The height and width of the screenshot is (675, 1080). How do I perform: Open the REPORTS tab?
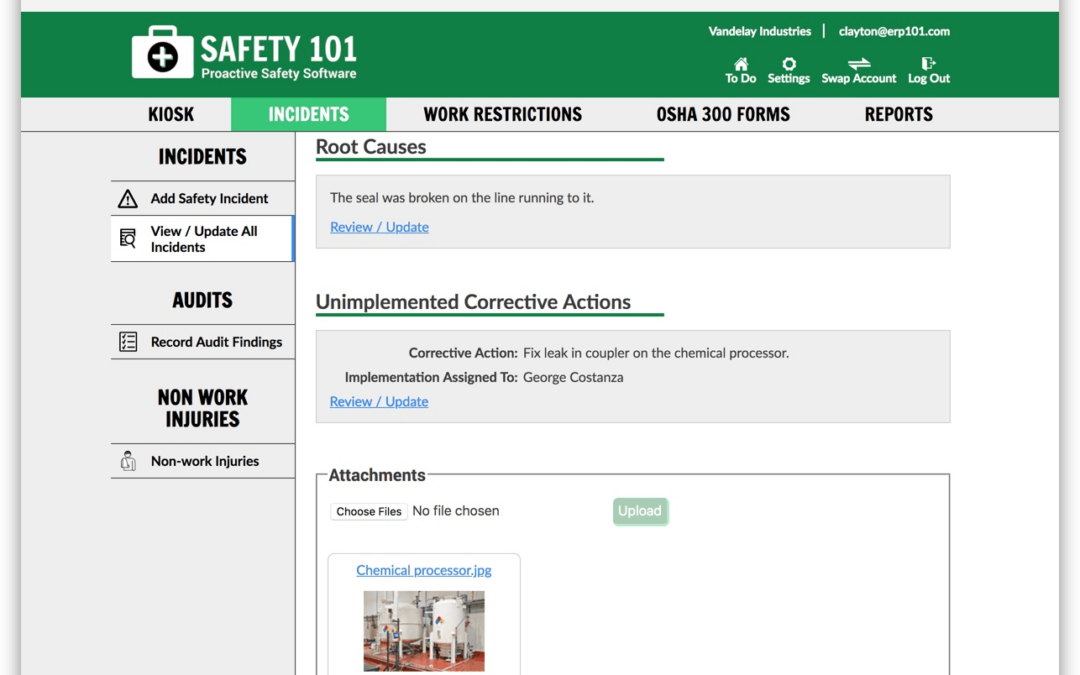coord(899,114)
